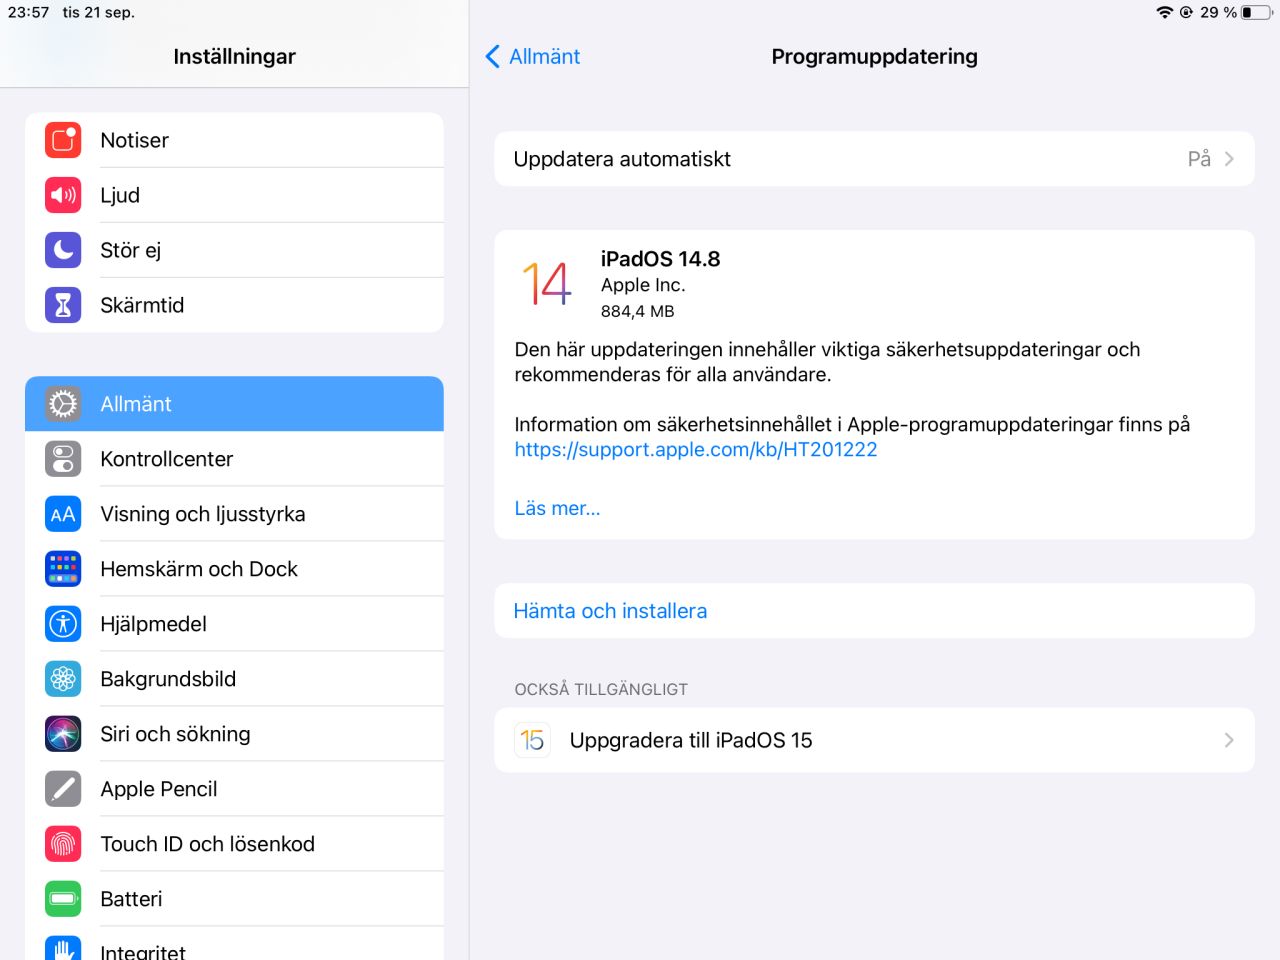The height and width of the screenshot is (960, 1280).
Task: Tap the Hemskärm och Dock grid icon
Action: [63, 569]
